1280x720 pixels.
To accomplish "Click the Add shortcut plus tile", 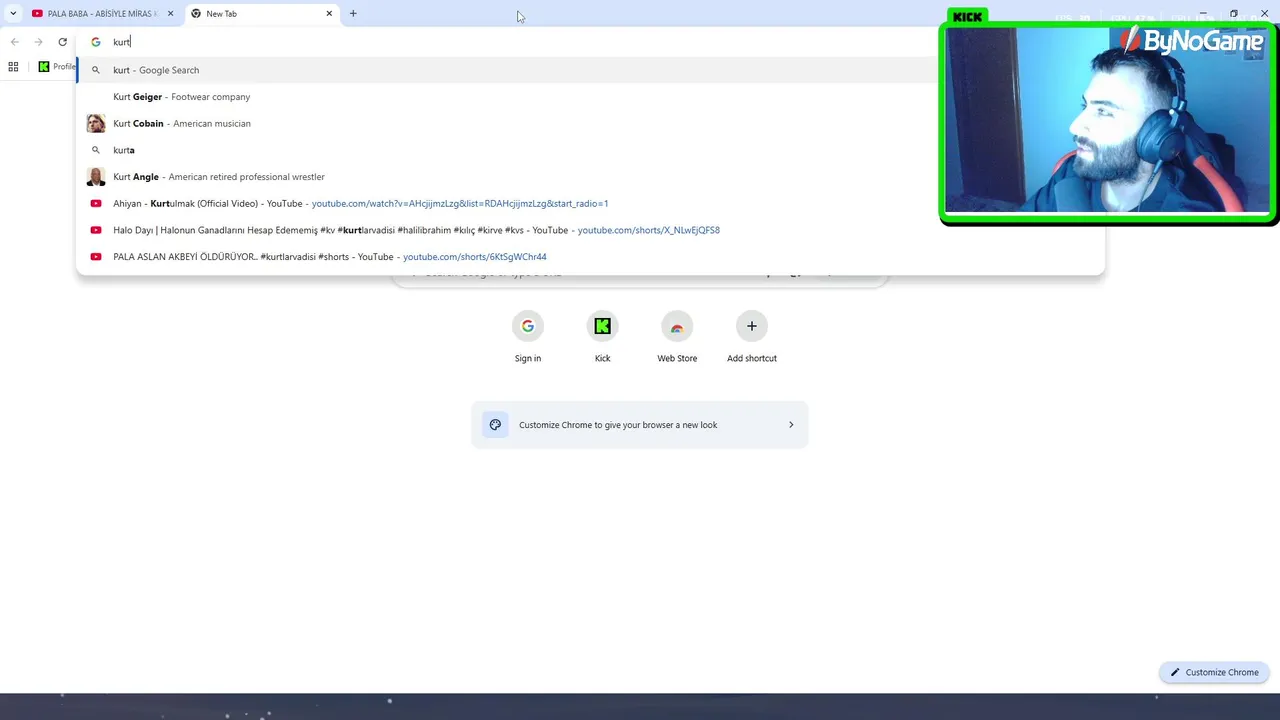I will click(x=752, y=337).
